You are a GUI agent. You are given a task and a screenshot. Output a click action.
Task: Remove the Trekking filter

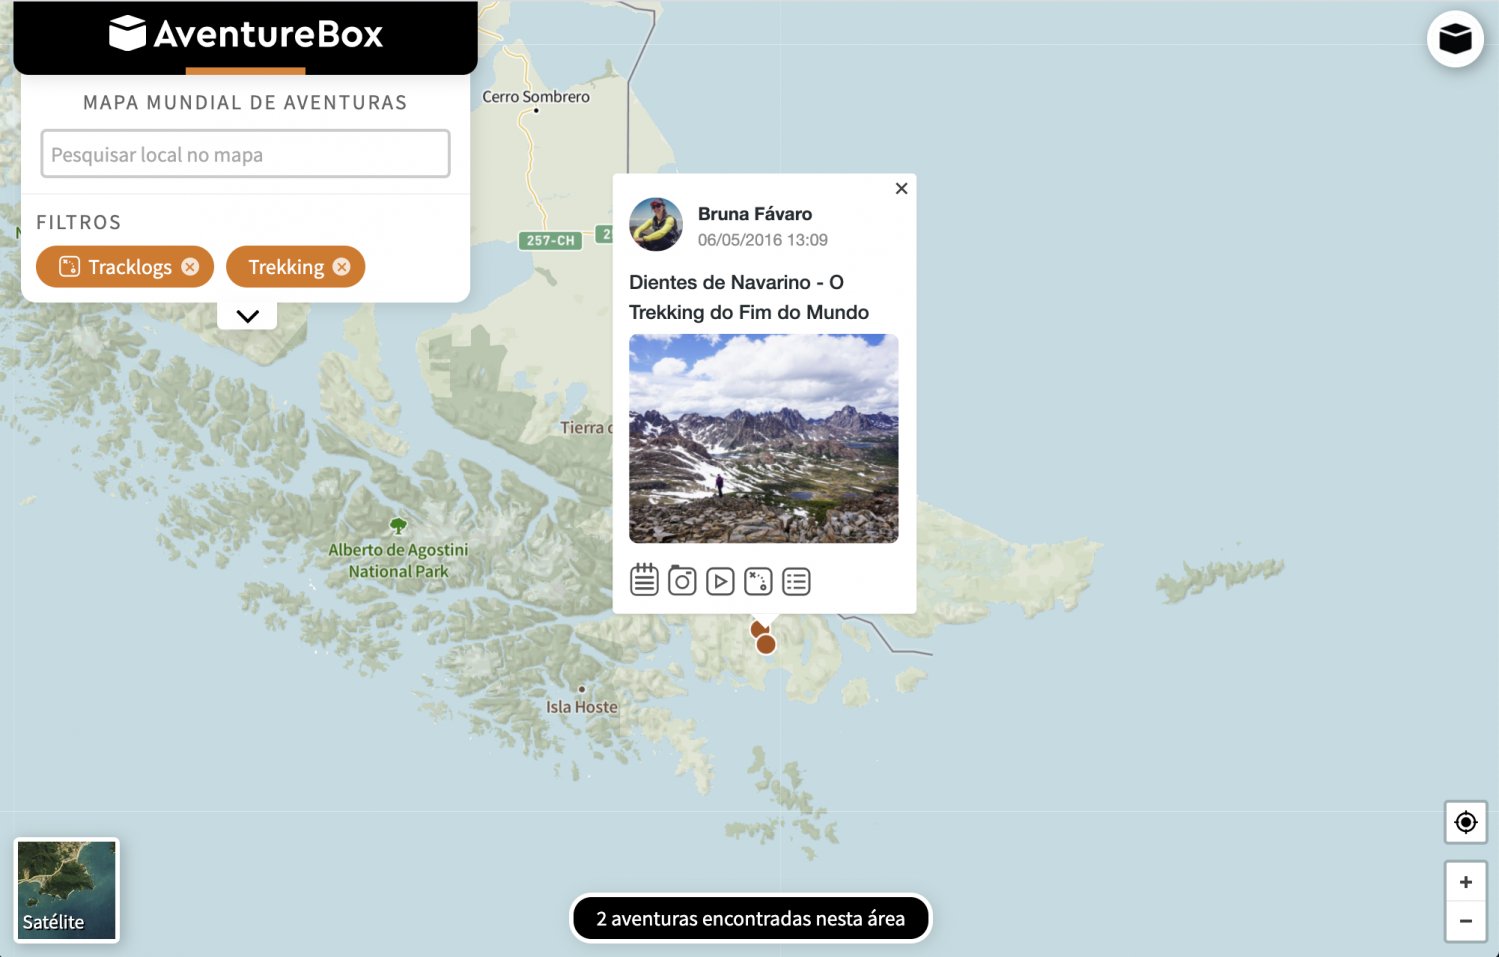[x=341, y=267]
